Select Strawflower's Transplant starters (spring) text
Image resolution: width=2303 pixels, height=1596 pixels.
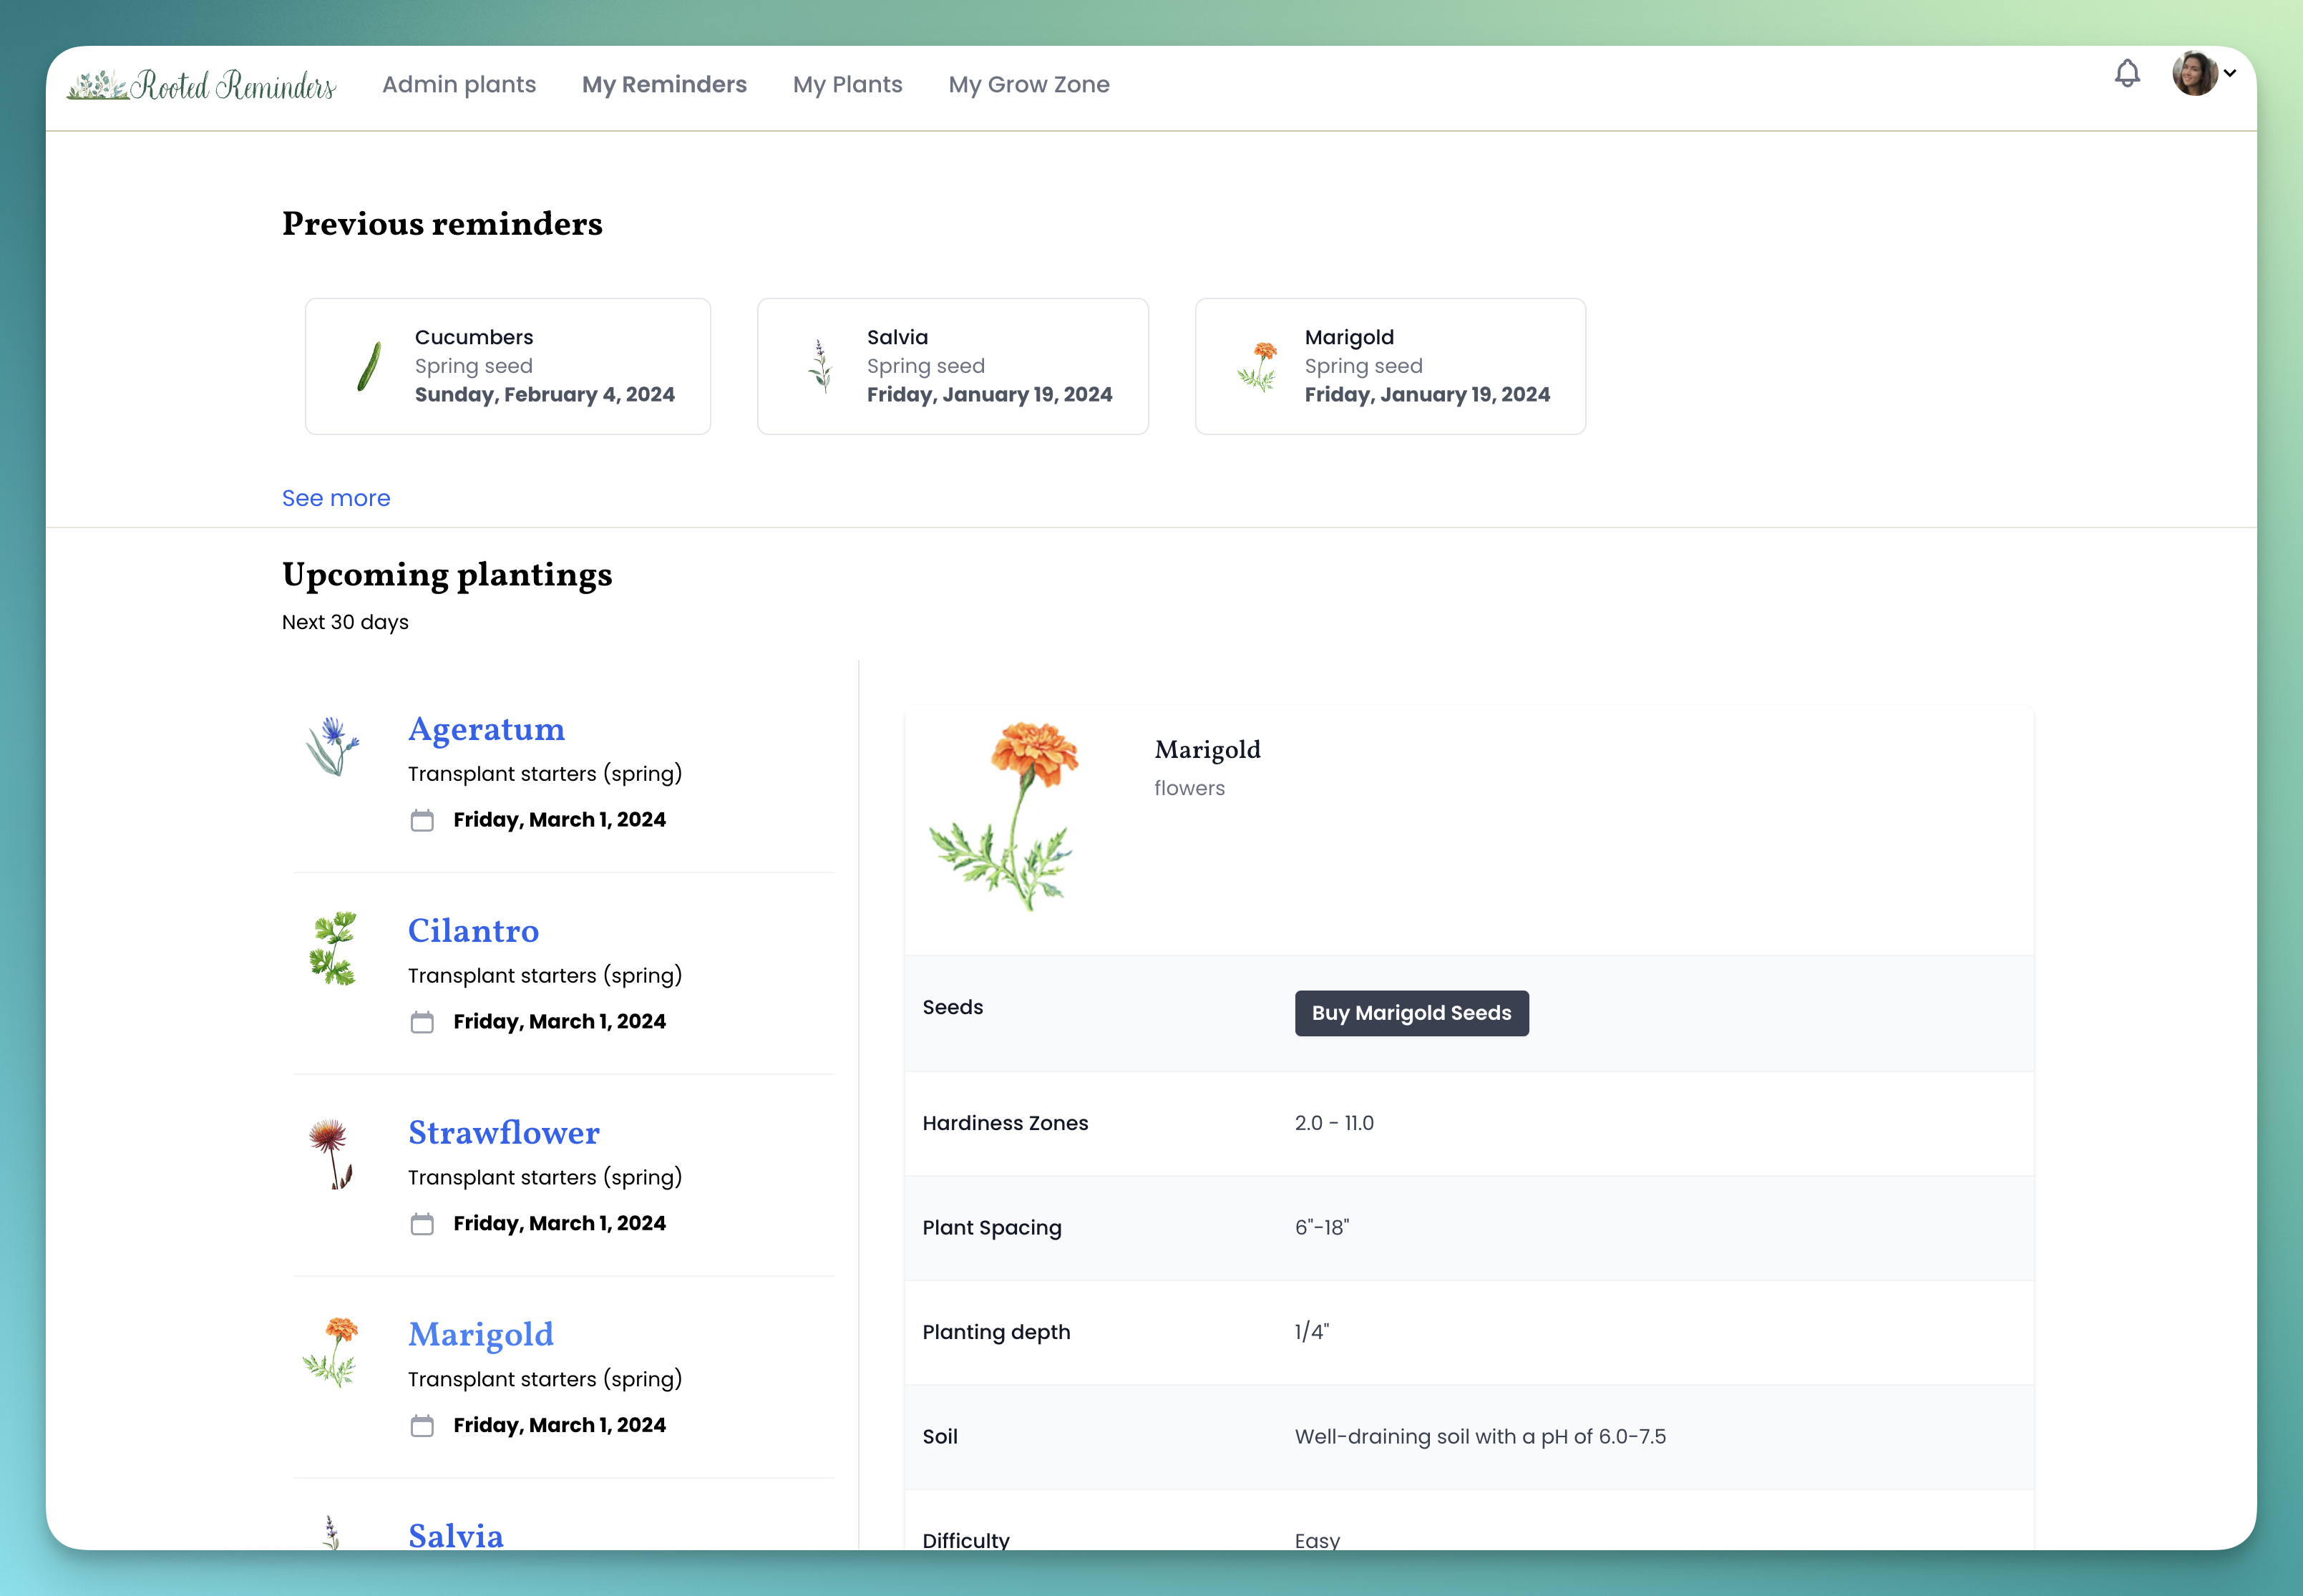pos(545,1177)
